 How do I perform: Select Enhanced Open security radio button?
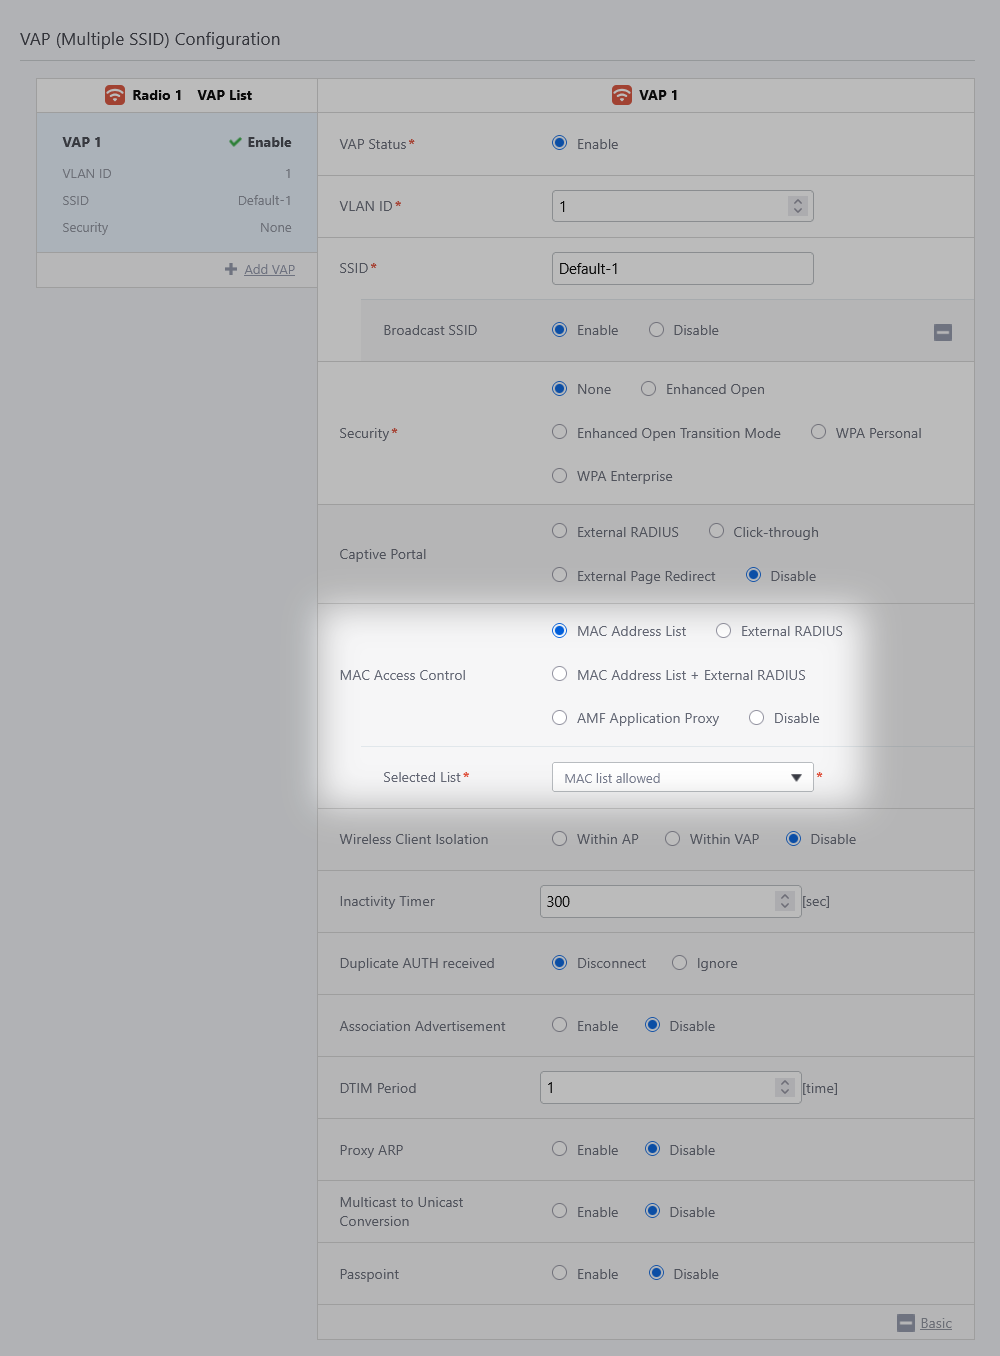point(649,389)
